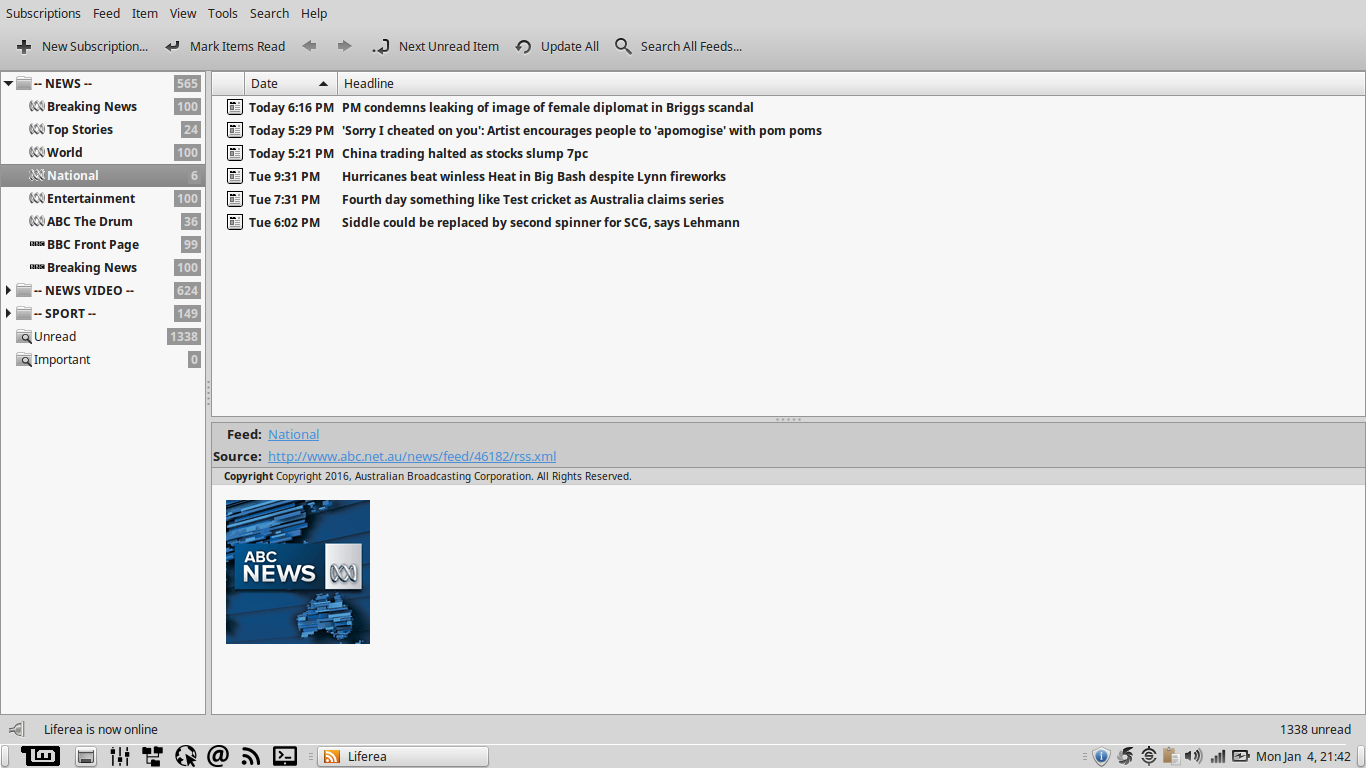1366x768 pixels.
Task: Open the Feed menu
Action: [106, 13]
